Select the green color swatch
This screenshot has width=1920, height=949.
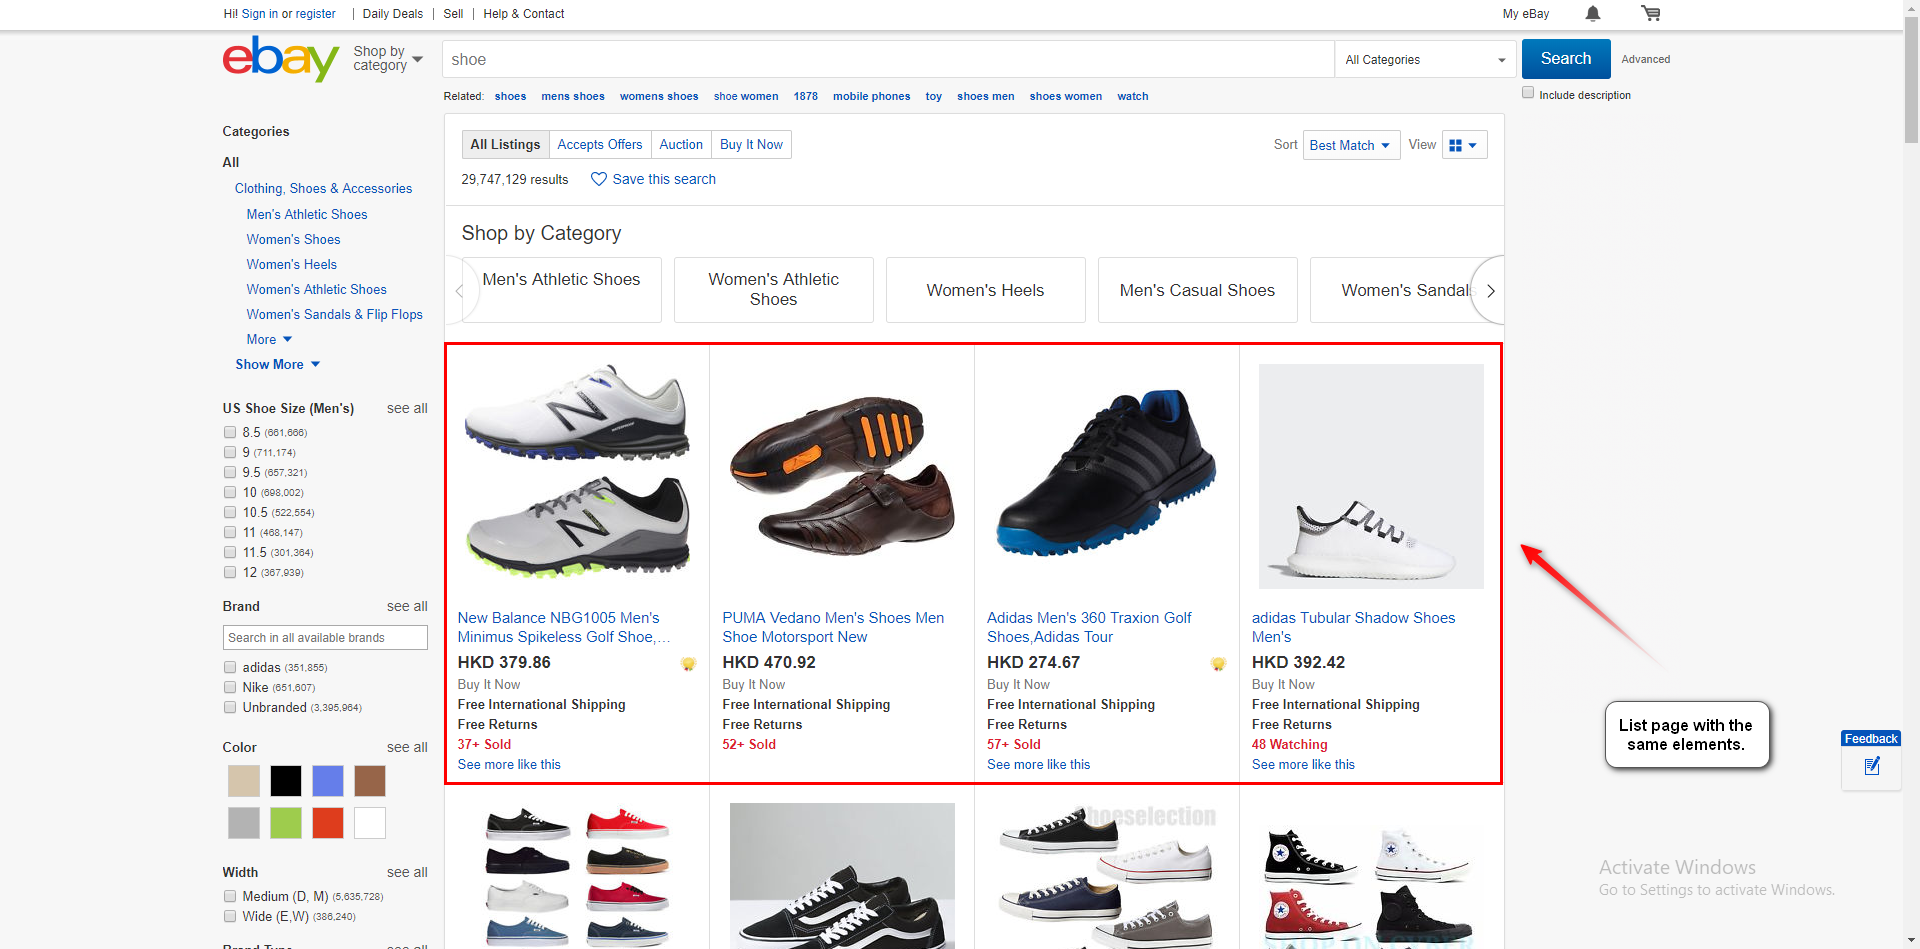[286, 823]
